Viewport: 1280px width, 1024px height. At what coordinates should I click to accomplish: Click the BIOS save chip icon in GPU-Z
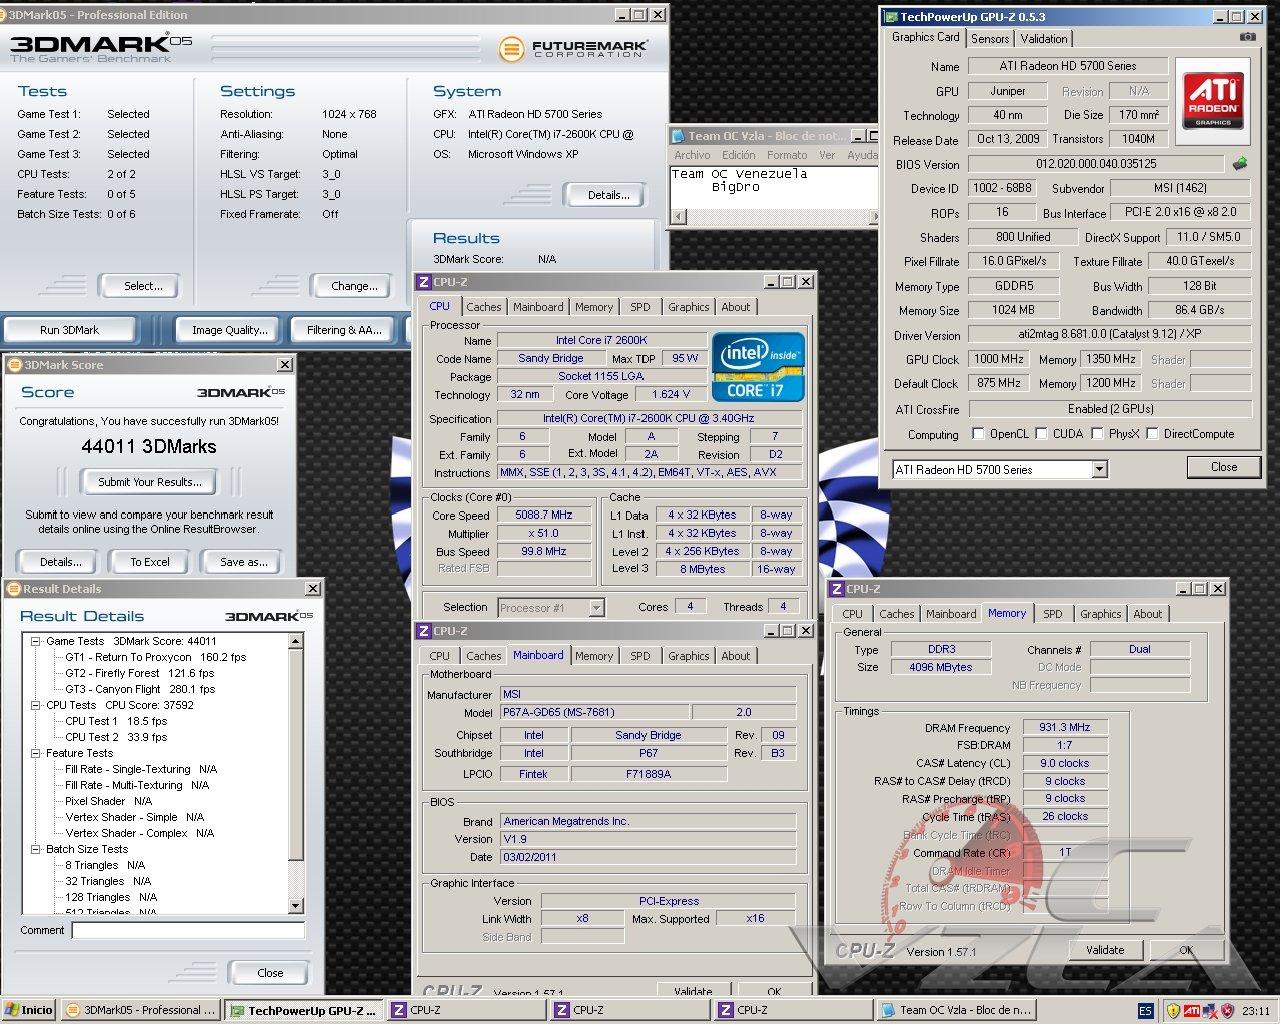[x=1240, y=163]
